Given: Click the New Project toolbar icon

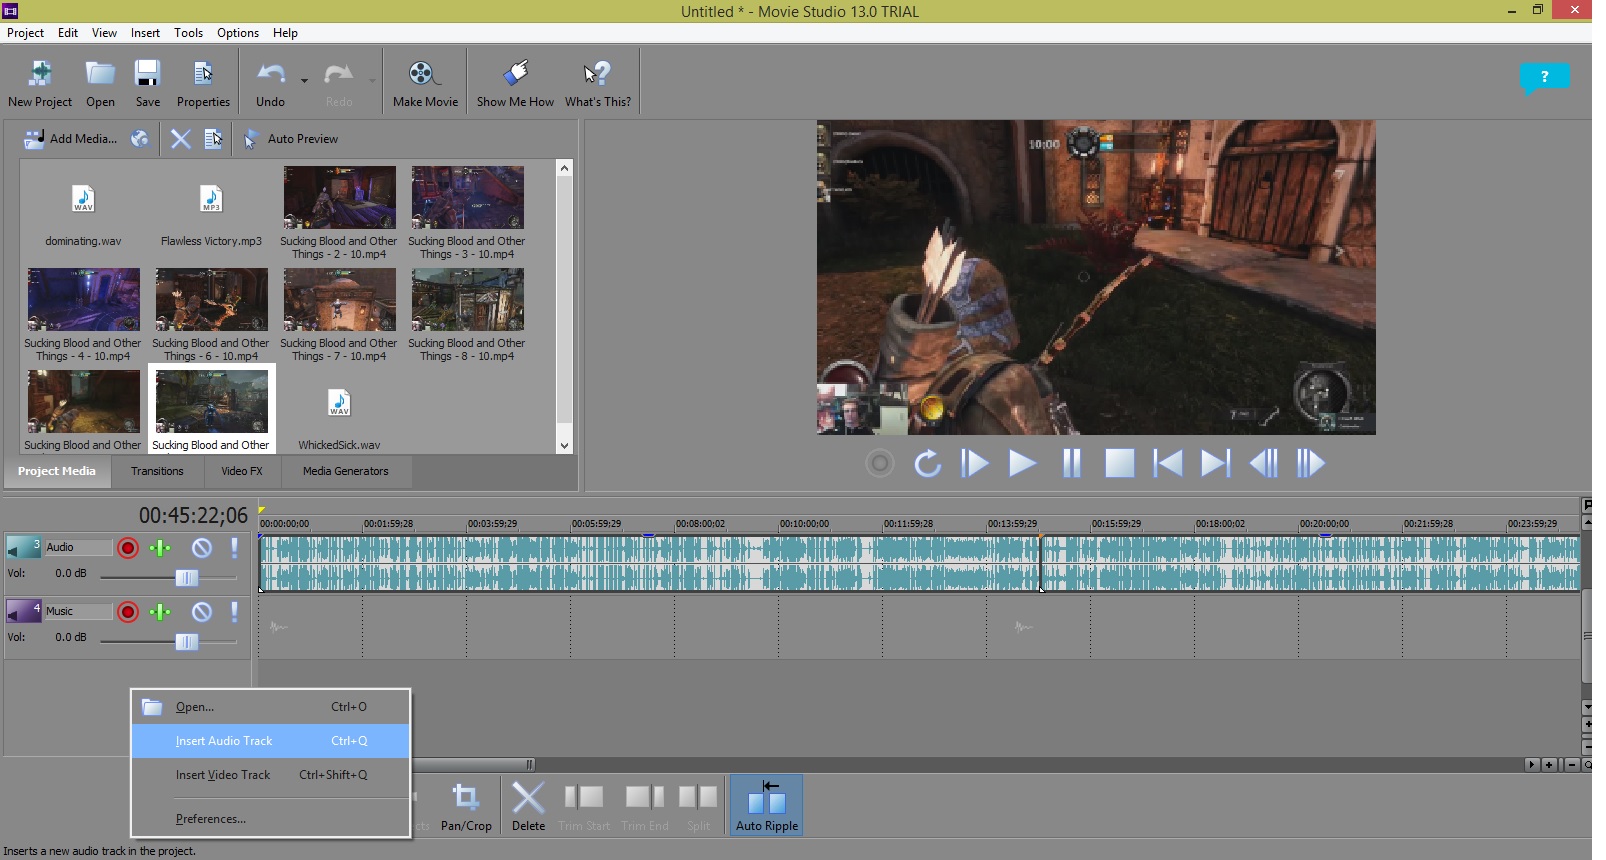Looking at the screenshot, I should point(39,83).
